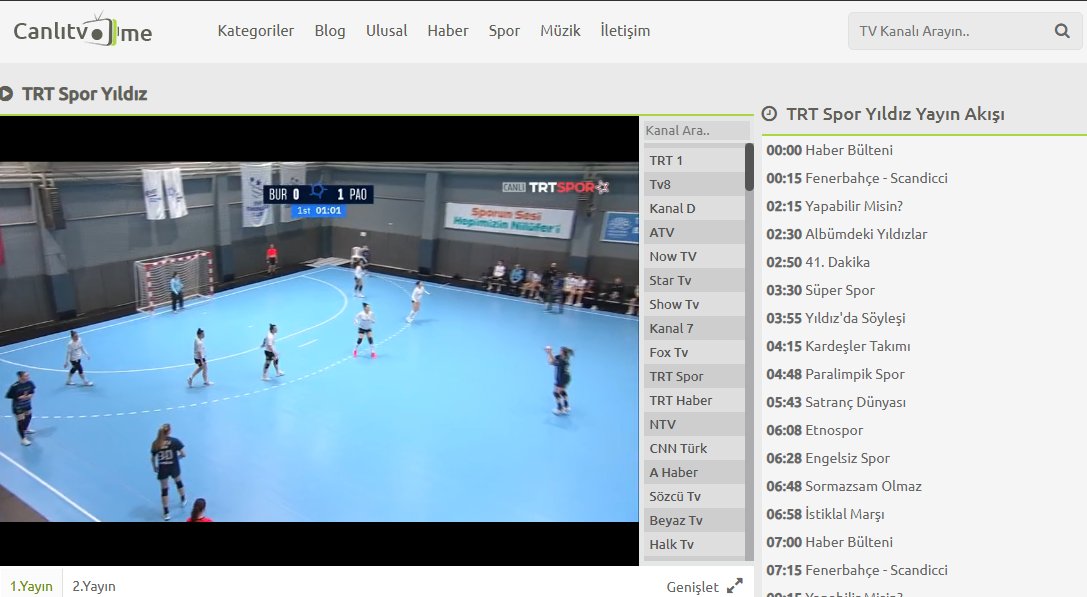
Task: Click the Genişlet button
Action: (704, 587)
